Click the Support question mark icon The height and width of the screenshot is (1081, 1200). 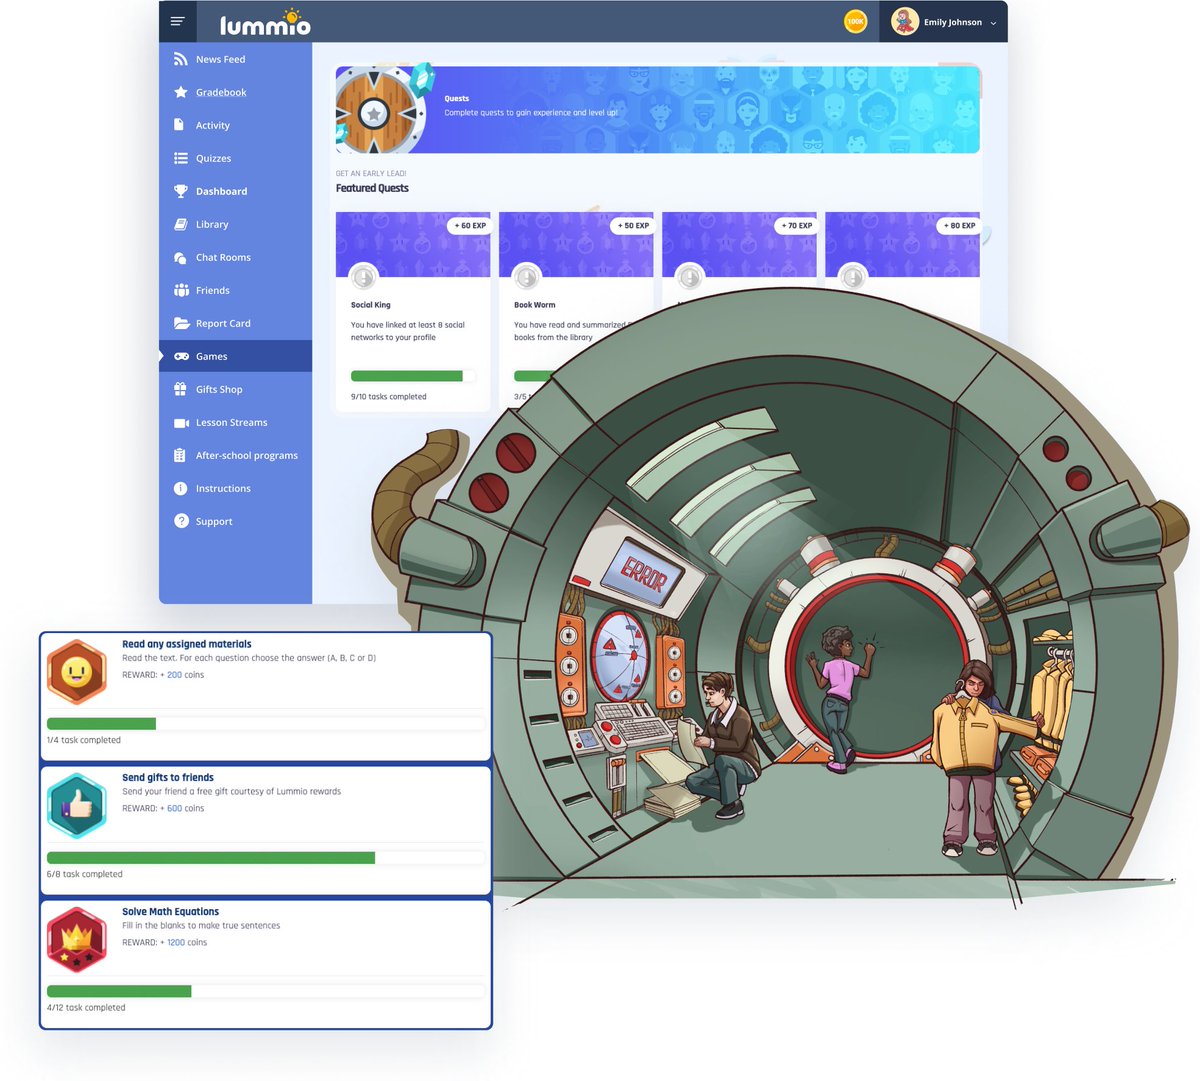(x=181, y=521)
